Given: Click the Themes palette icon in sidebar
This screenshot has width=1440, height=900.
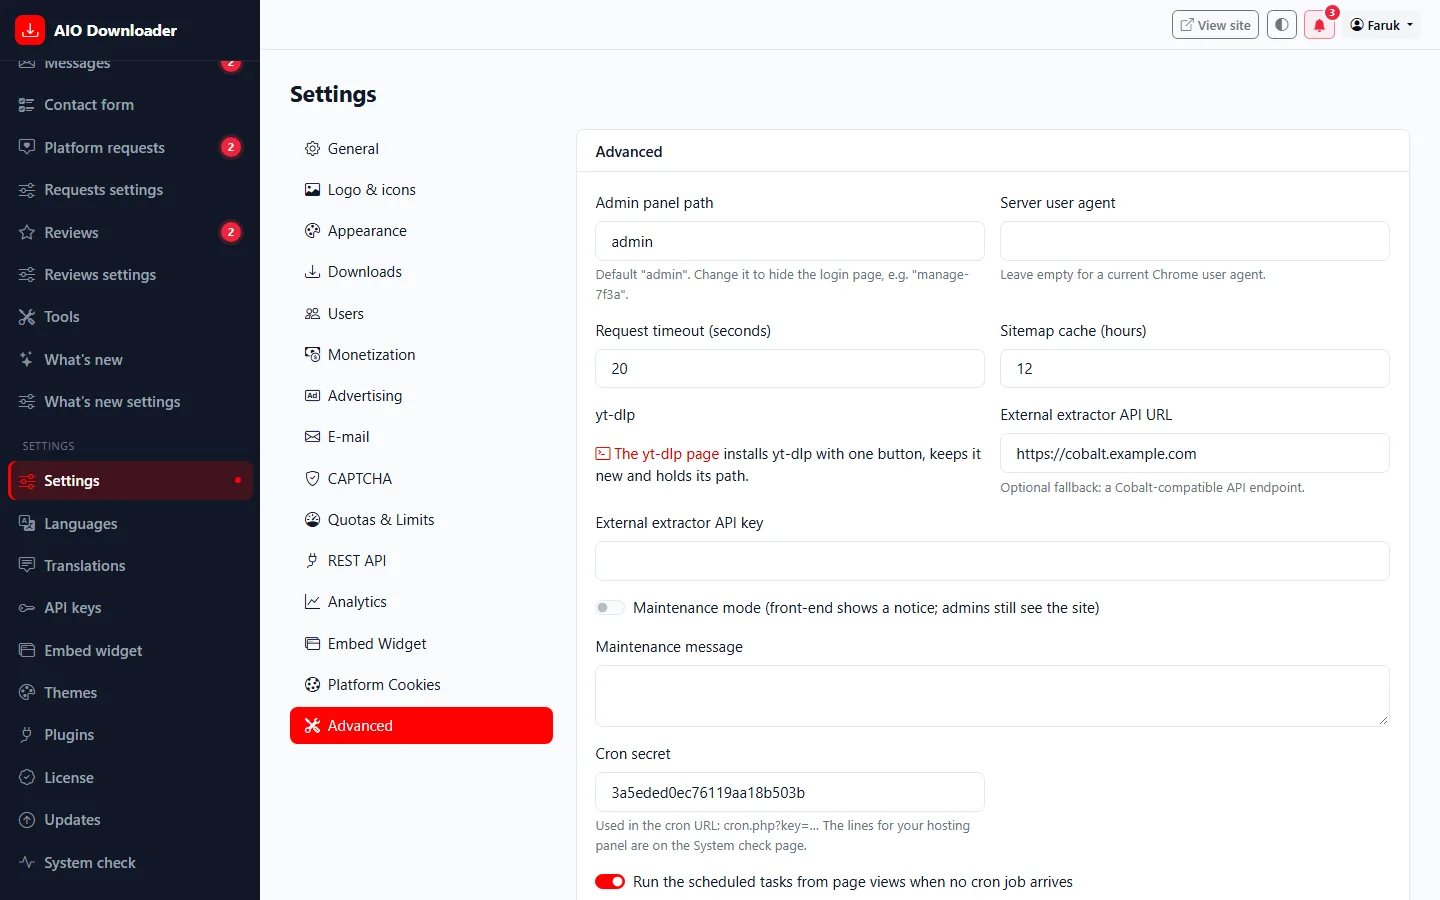Looking at the screenshot, I should tap(27, 692).
